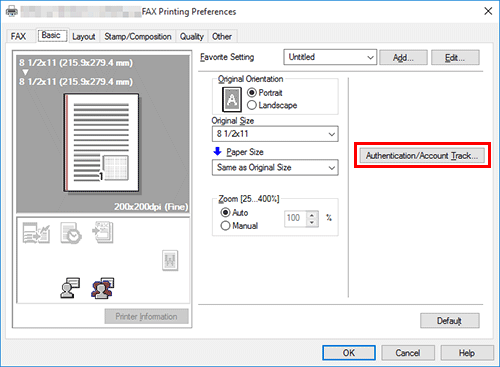Increase zoom percentage with the up arrow

tap(312, 215)
